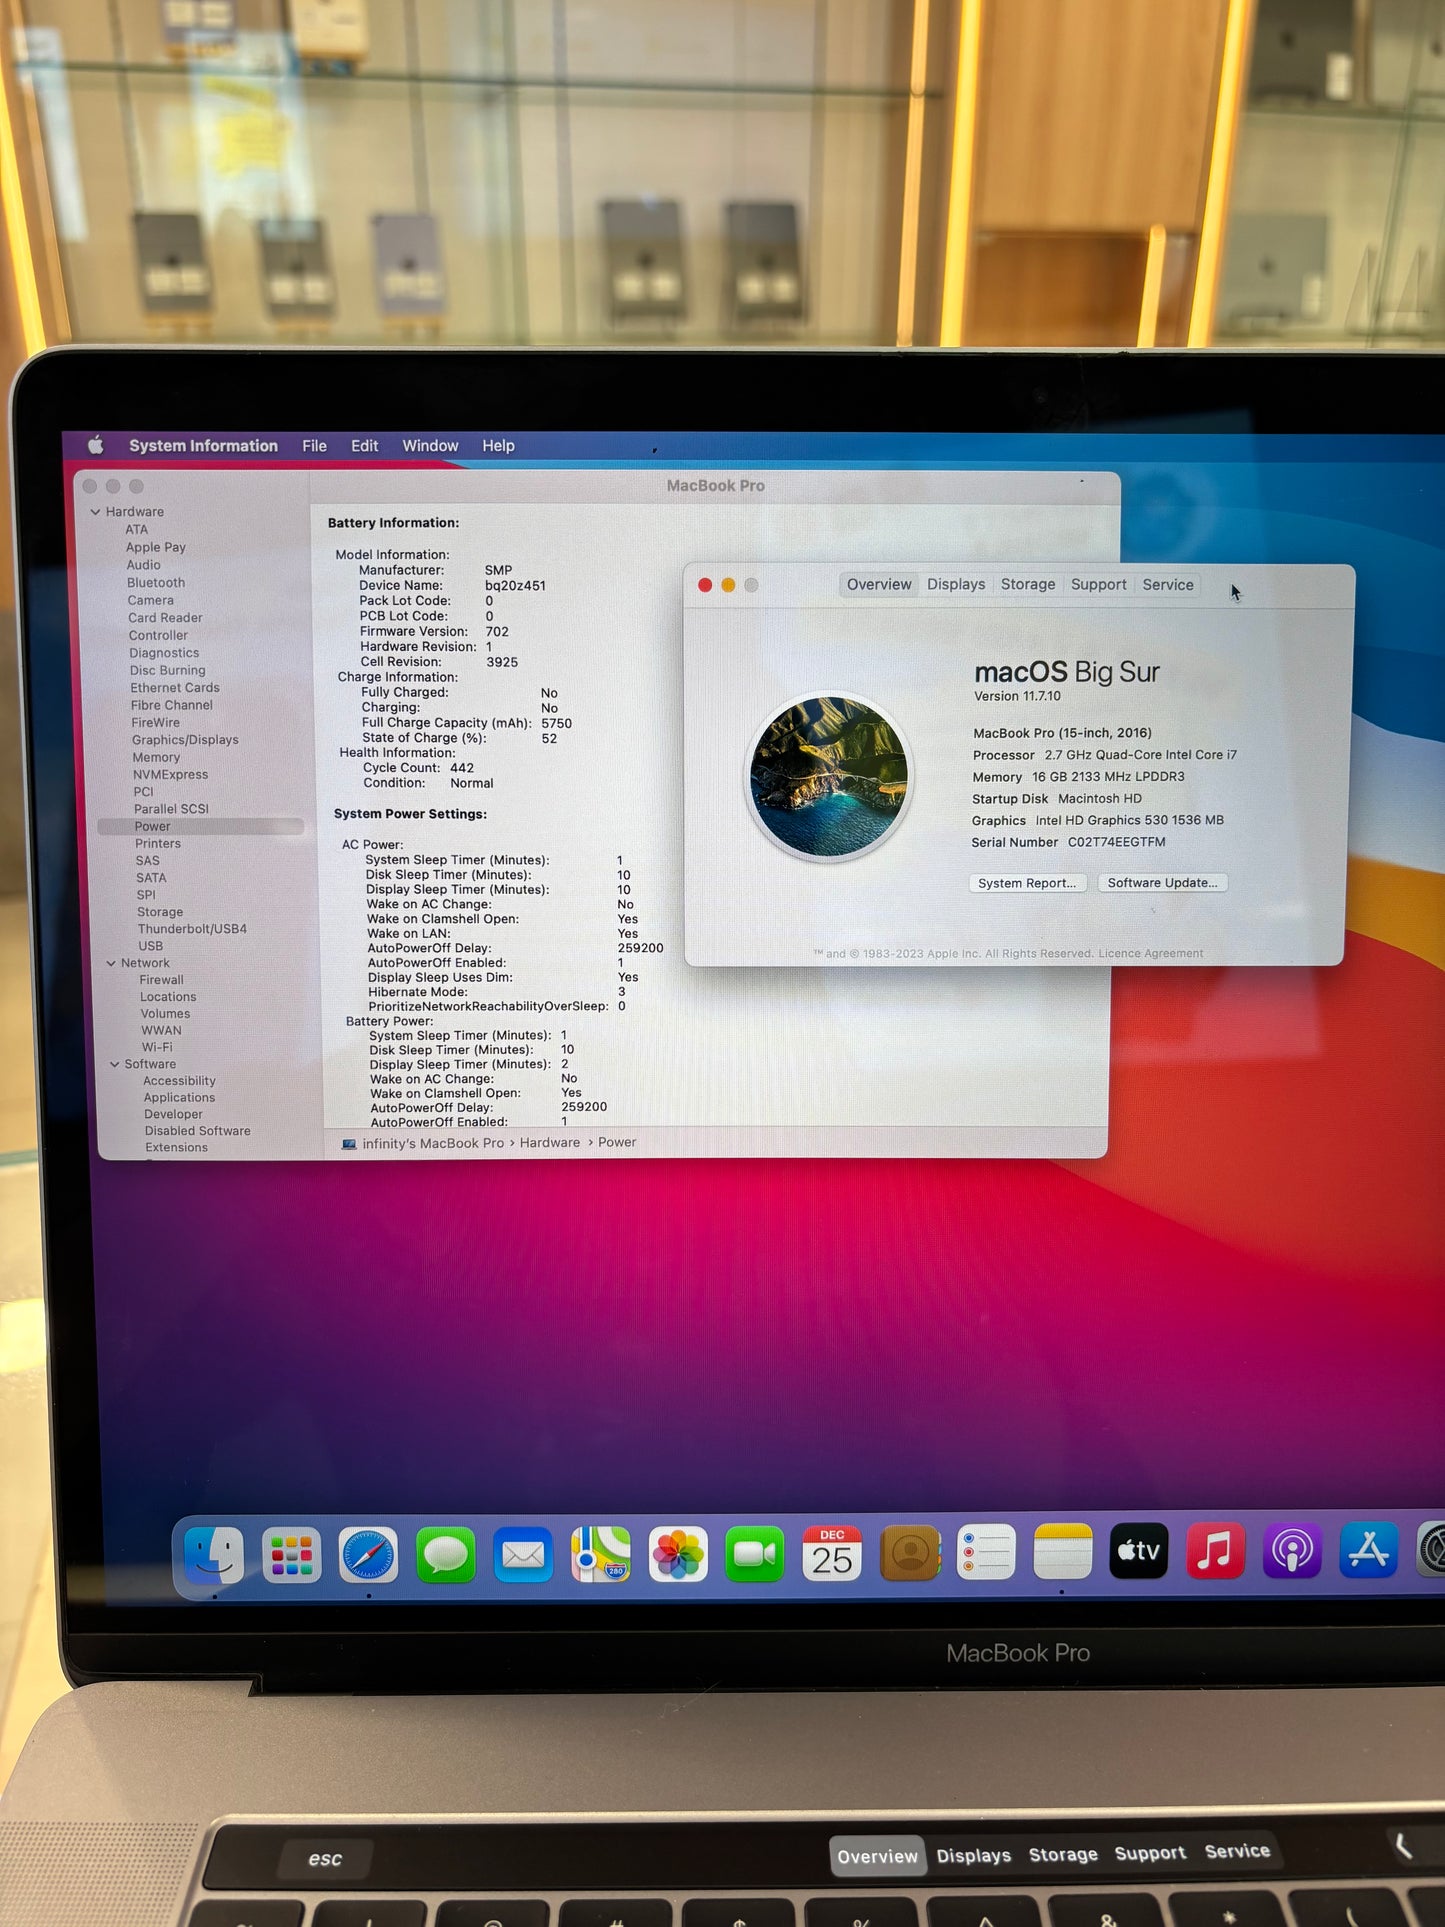Switch to the Displays tab
1445x1927 pixels.
point(956,585)
